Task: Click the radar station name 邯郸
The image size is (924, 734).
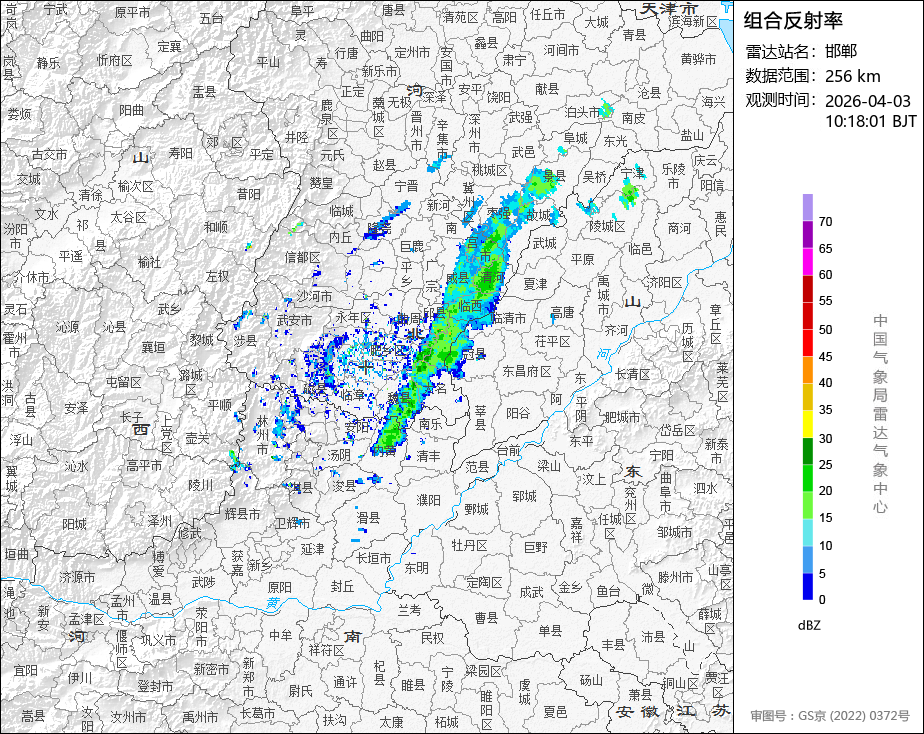Action: tap(841, 51)
